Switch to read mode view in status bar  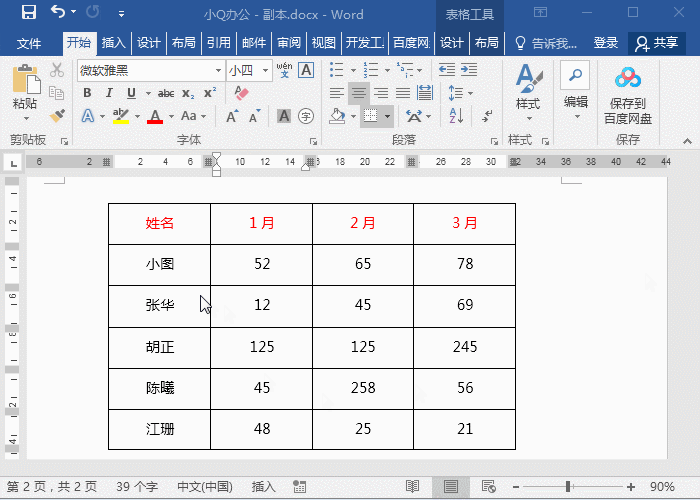coord(412,486)
